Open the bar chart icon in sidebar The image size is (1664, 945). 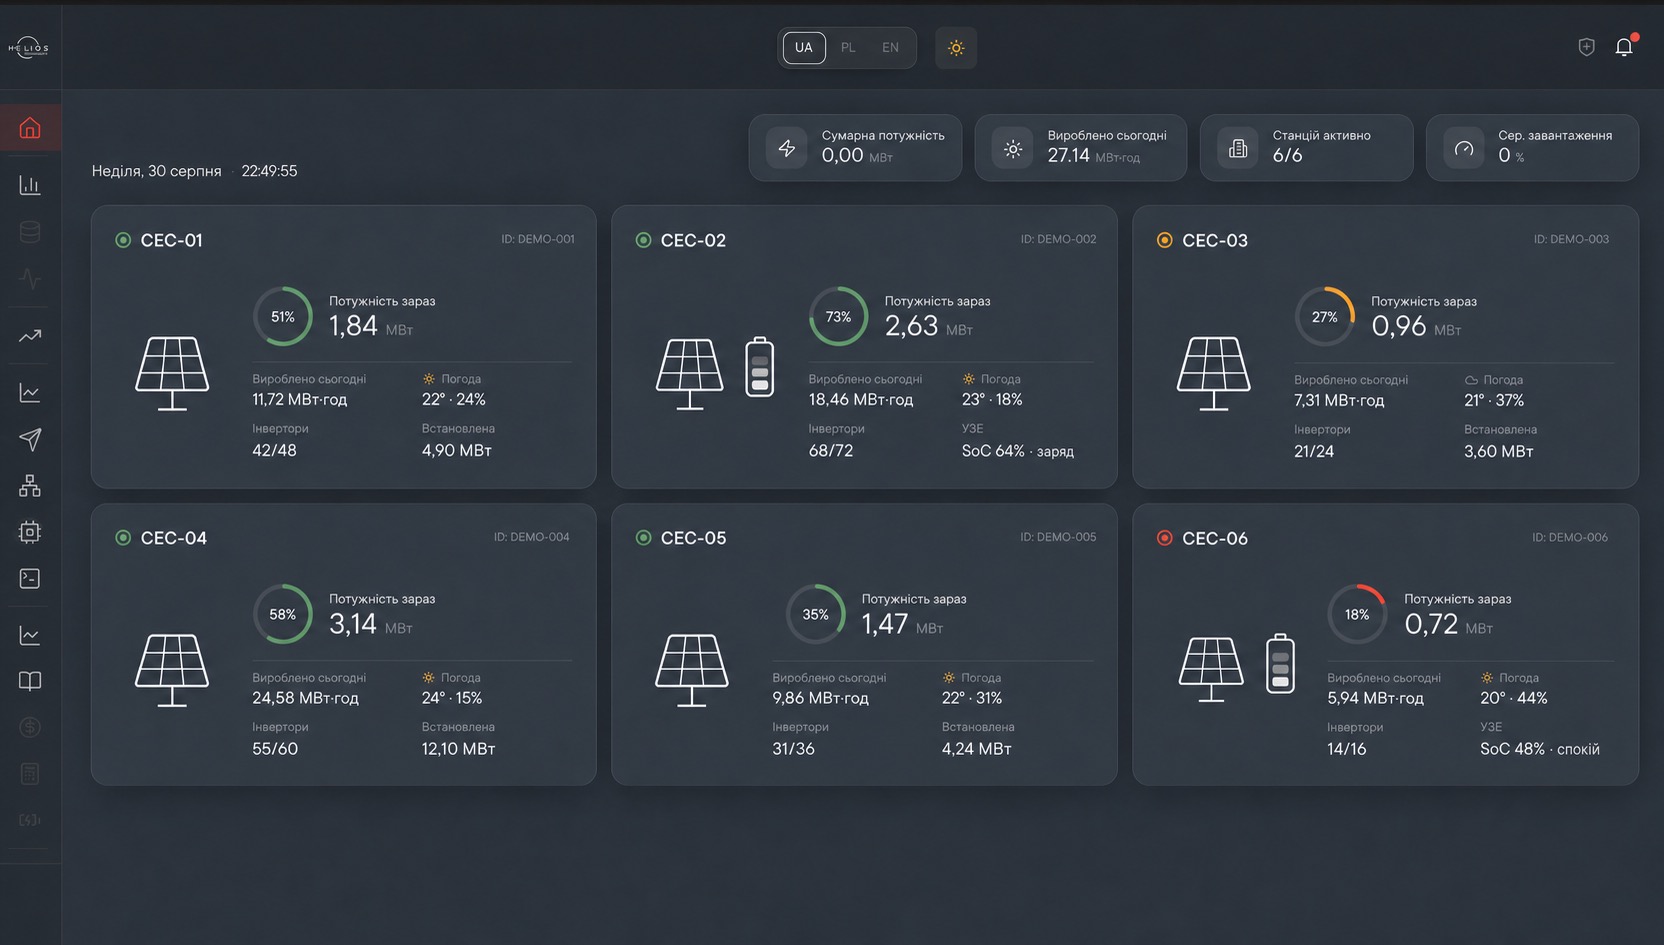(30, 185)
